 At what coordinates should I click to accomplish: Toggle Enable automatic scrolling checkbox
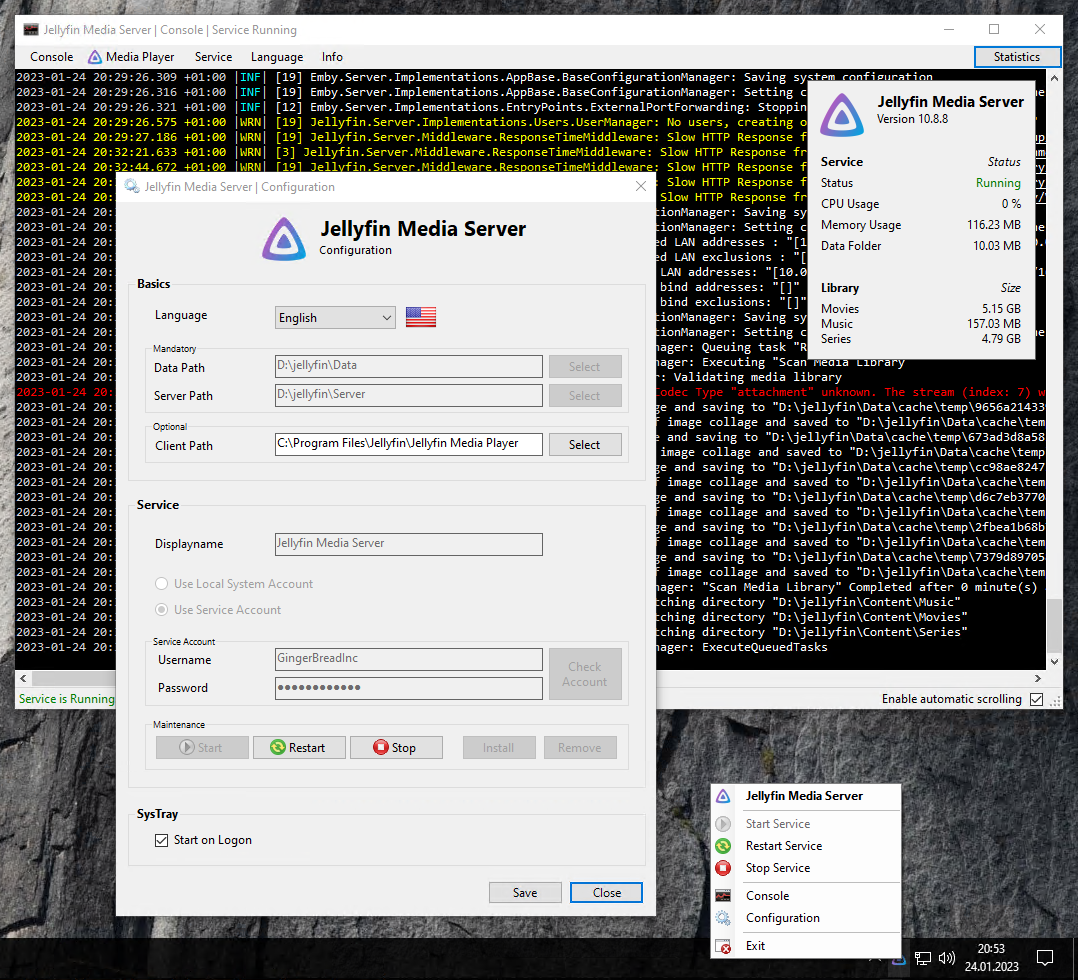1037,699
